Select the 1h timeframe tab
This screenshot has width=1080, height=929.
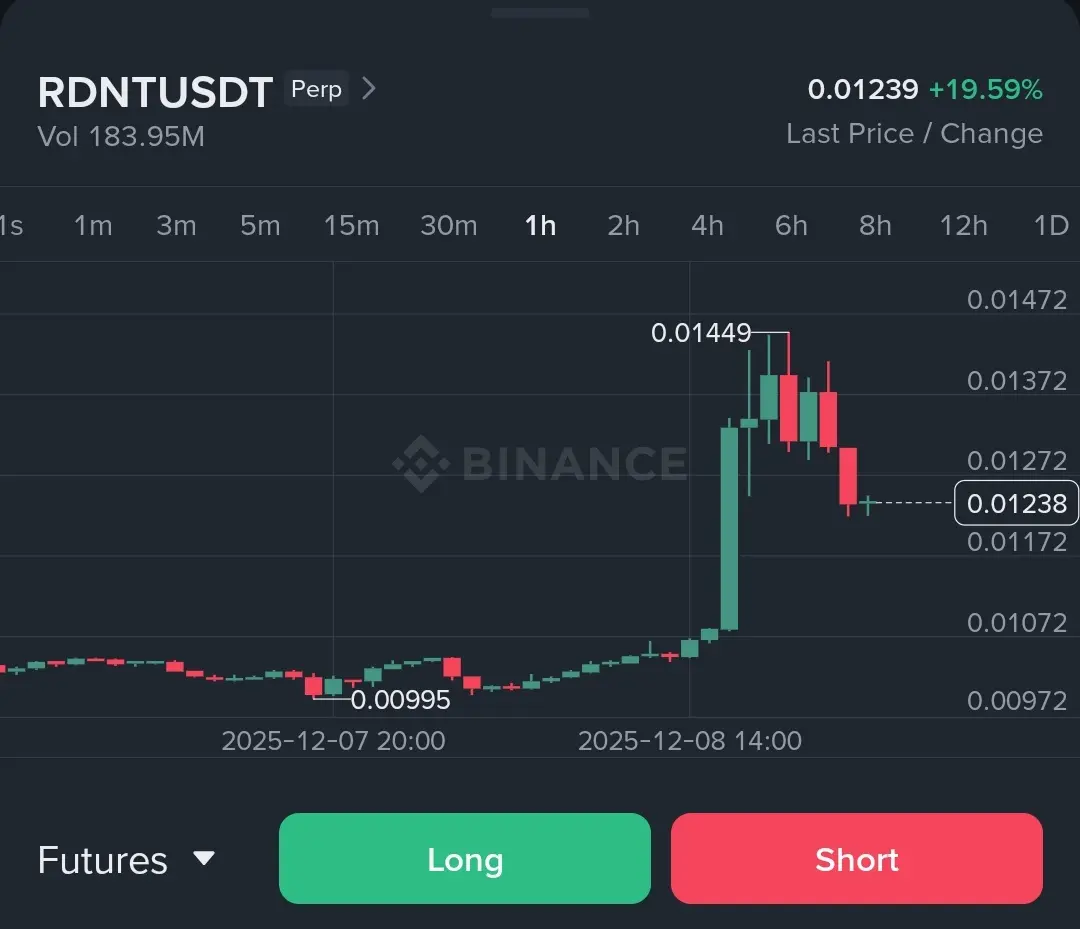[540, 225]
